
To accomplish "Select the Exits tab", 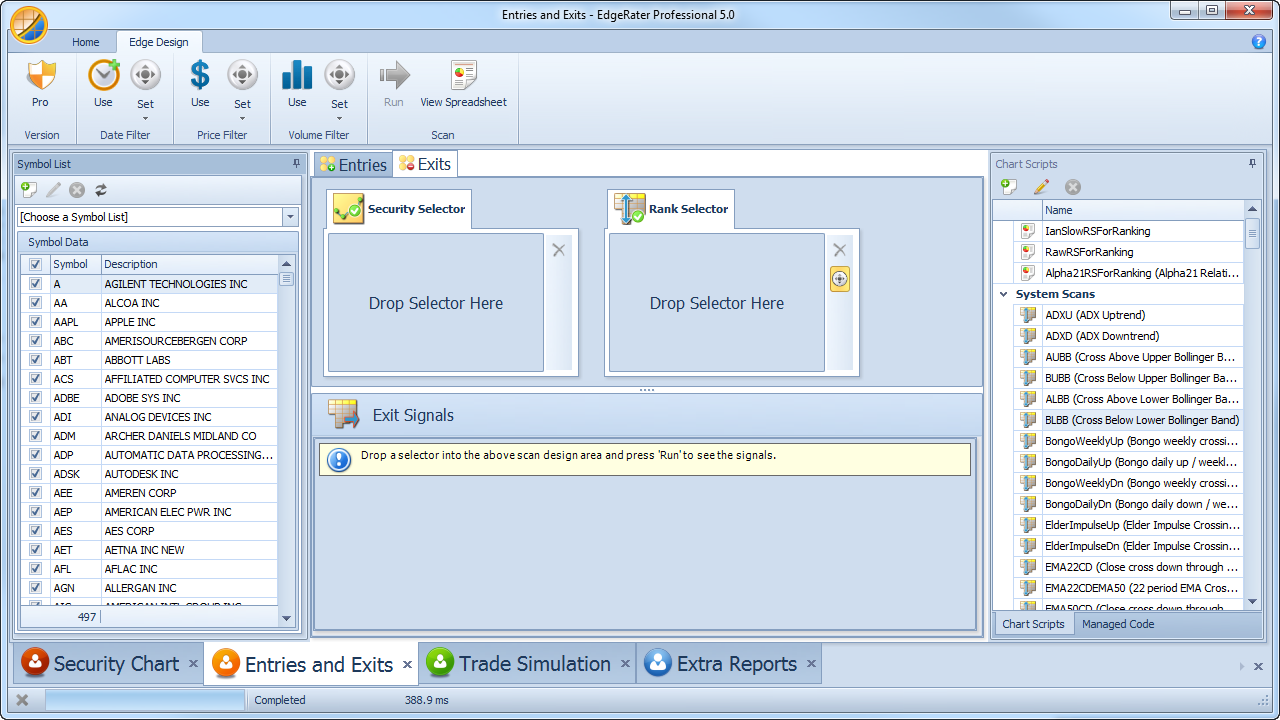I will coord(425,164).
